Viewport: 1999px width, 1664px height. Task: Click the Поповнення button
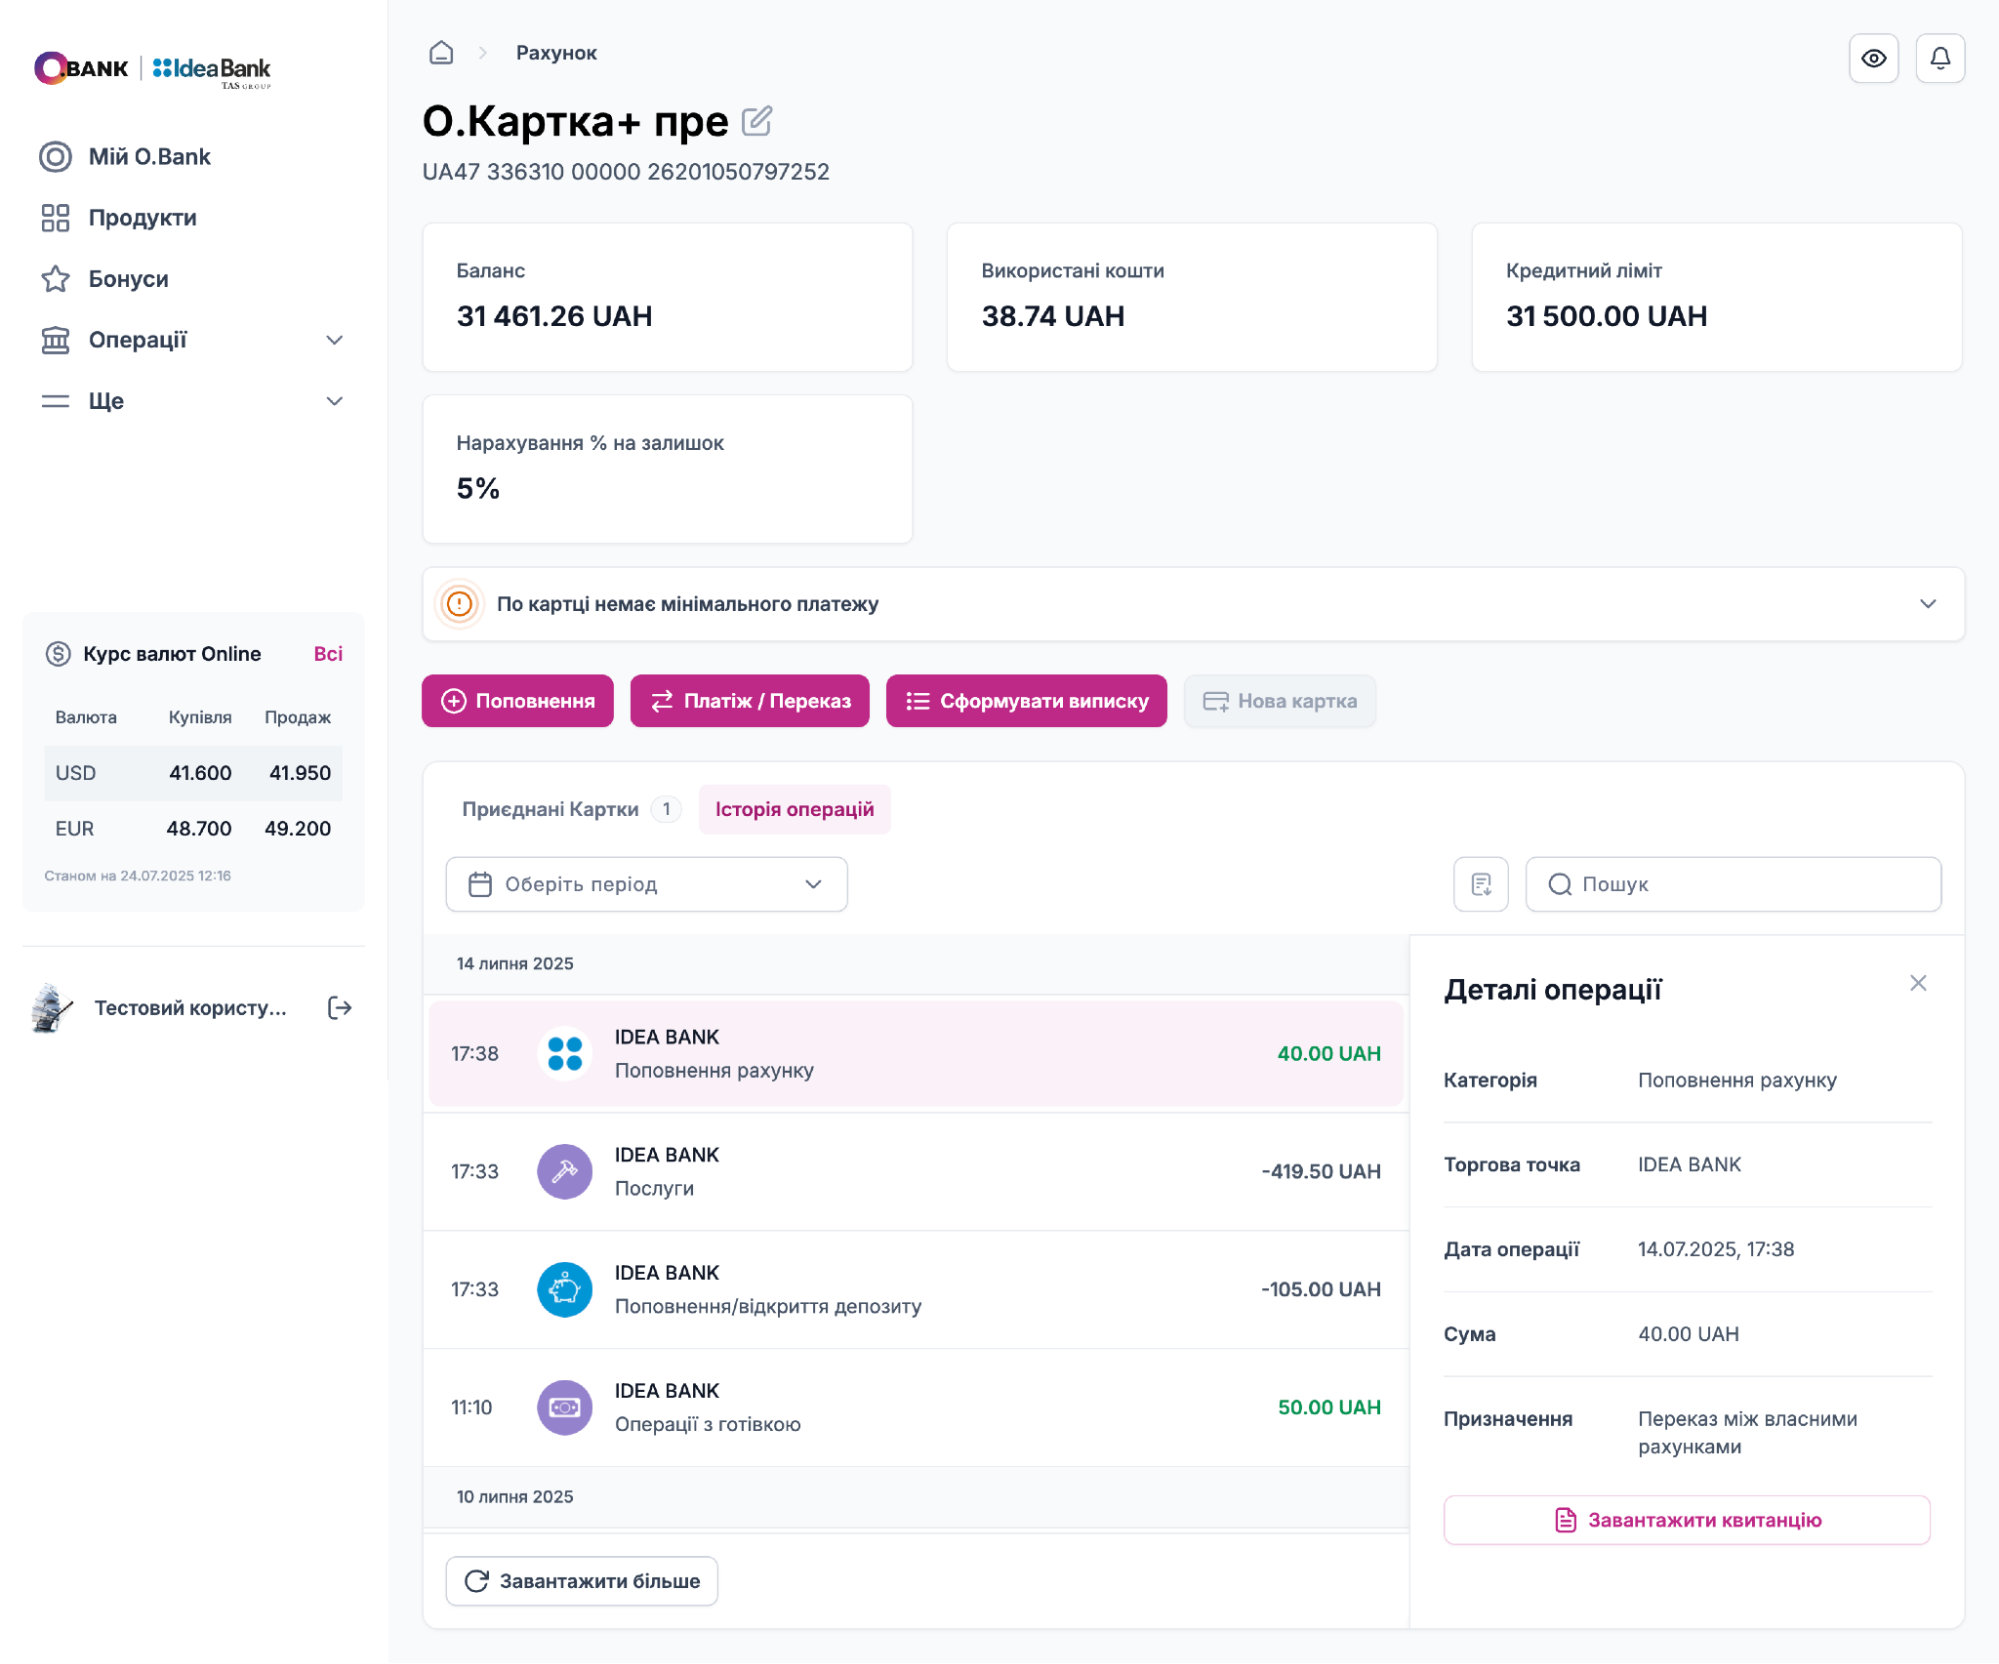click(517, 701)
